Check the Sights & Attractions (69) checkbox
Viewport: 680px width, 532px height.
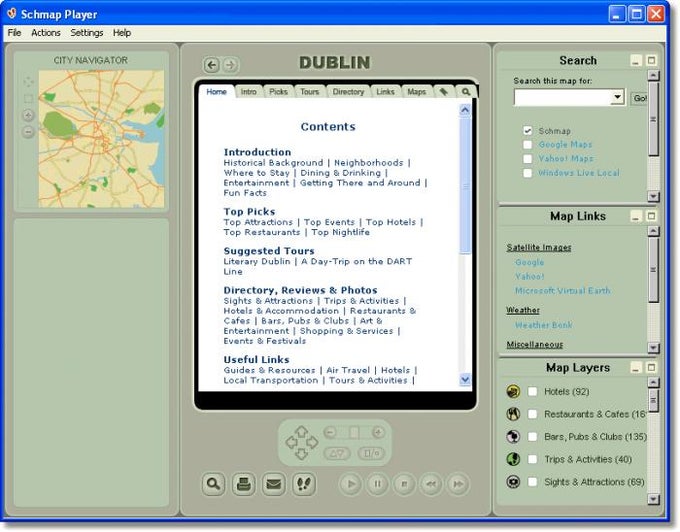[x=532, y=482]
